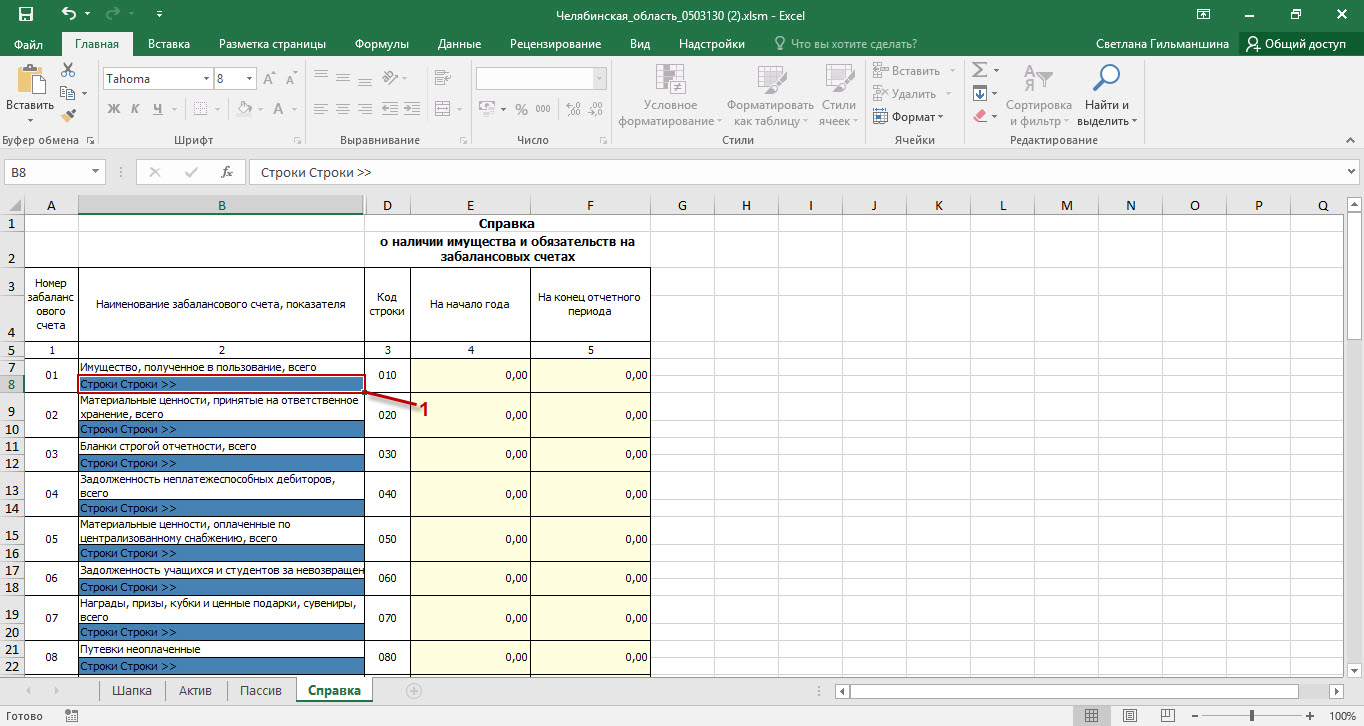Open the Формат cells dropdown
The image size is (1364, 726).
point(907,117)
